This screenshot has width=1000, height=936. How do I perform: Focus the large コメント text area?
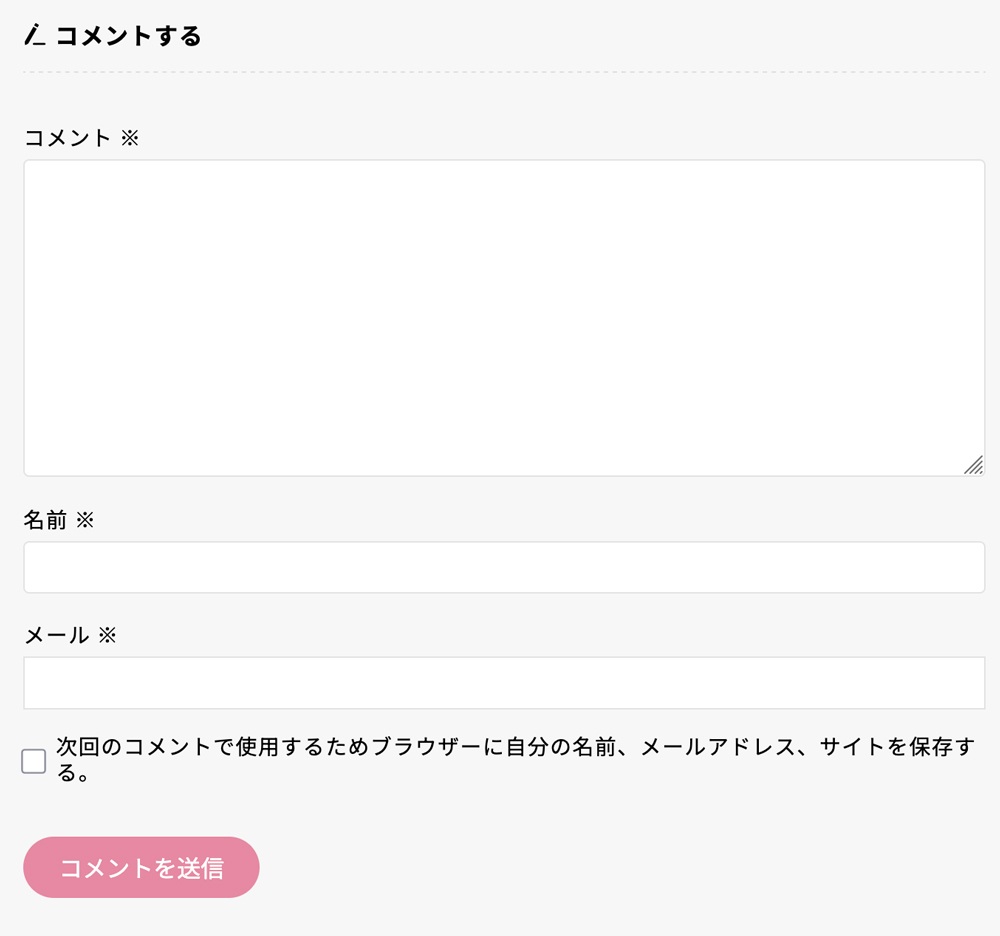(x=504, y=318)
